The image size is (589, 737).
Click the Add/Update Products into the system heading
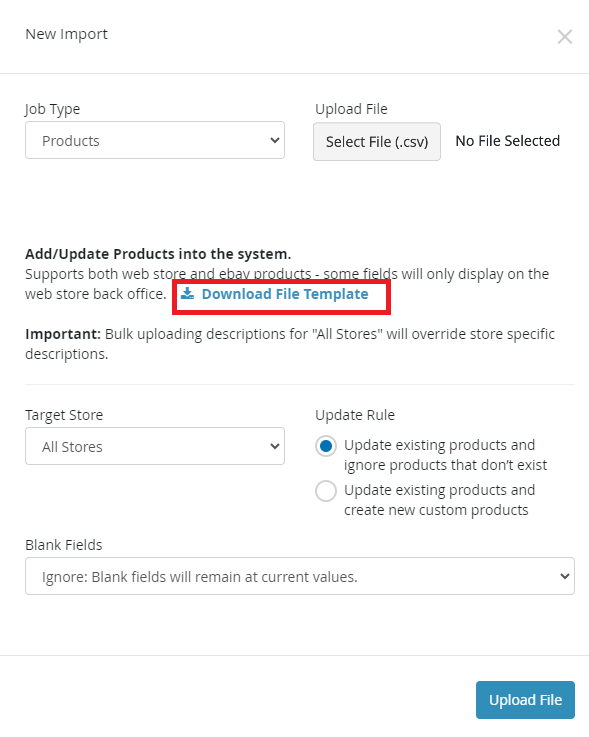point(158,254)
